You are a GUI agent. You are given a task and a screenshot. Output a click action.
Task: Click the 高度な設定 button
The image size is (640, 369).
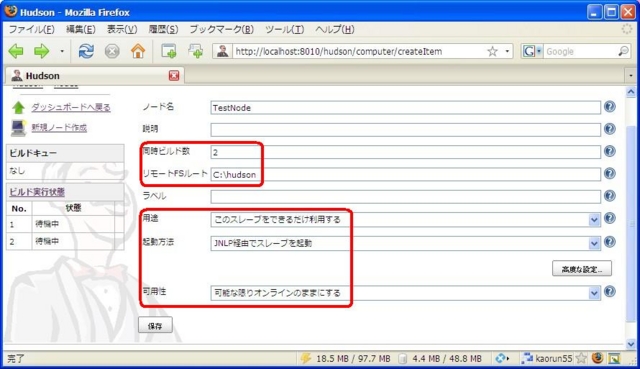(582, 269)
